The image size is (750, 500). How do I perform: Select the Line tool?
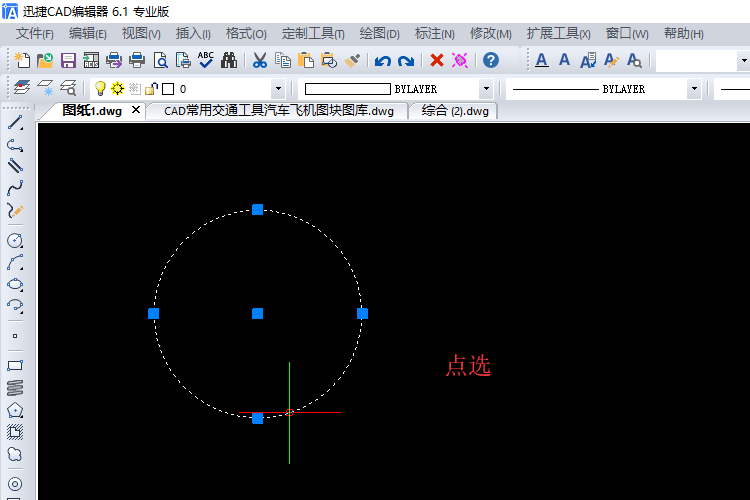[x=15, y=123]
